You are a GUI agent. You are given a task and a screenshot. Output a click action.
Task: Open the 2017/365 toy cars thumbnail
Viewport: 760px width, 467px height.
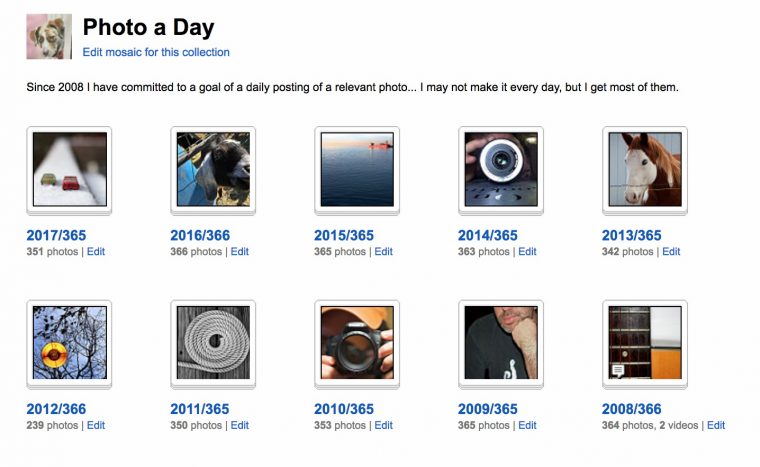pos(70,169)
